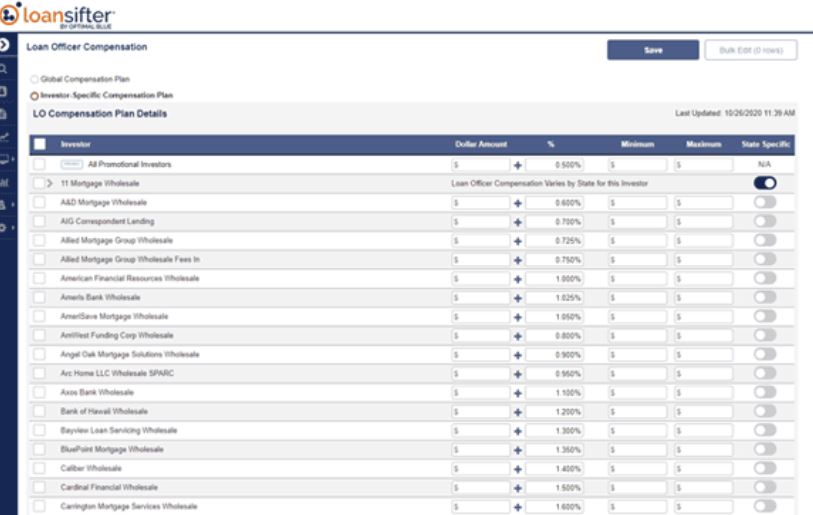Check the select-all checkbox in the table header
The width and height of the screenshot is (813, 515).
pyautogui.click(x=39, y=144)
